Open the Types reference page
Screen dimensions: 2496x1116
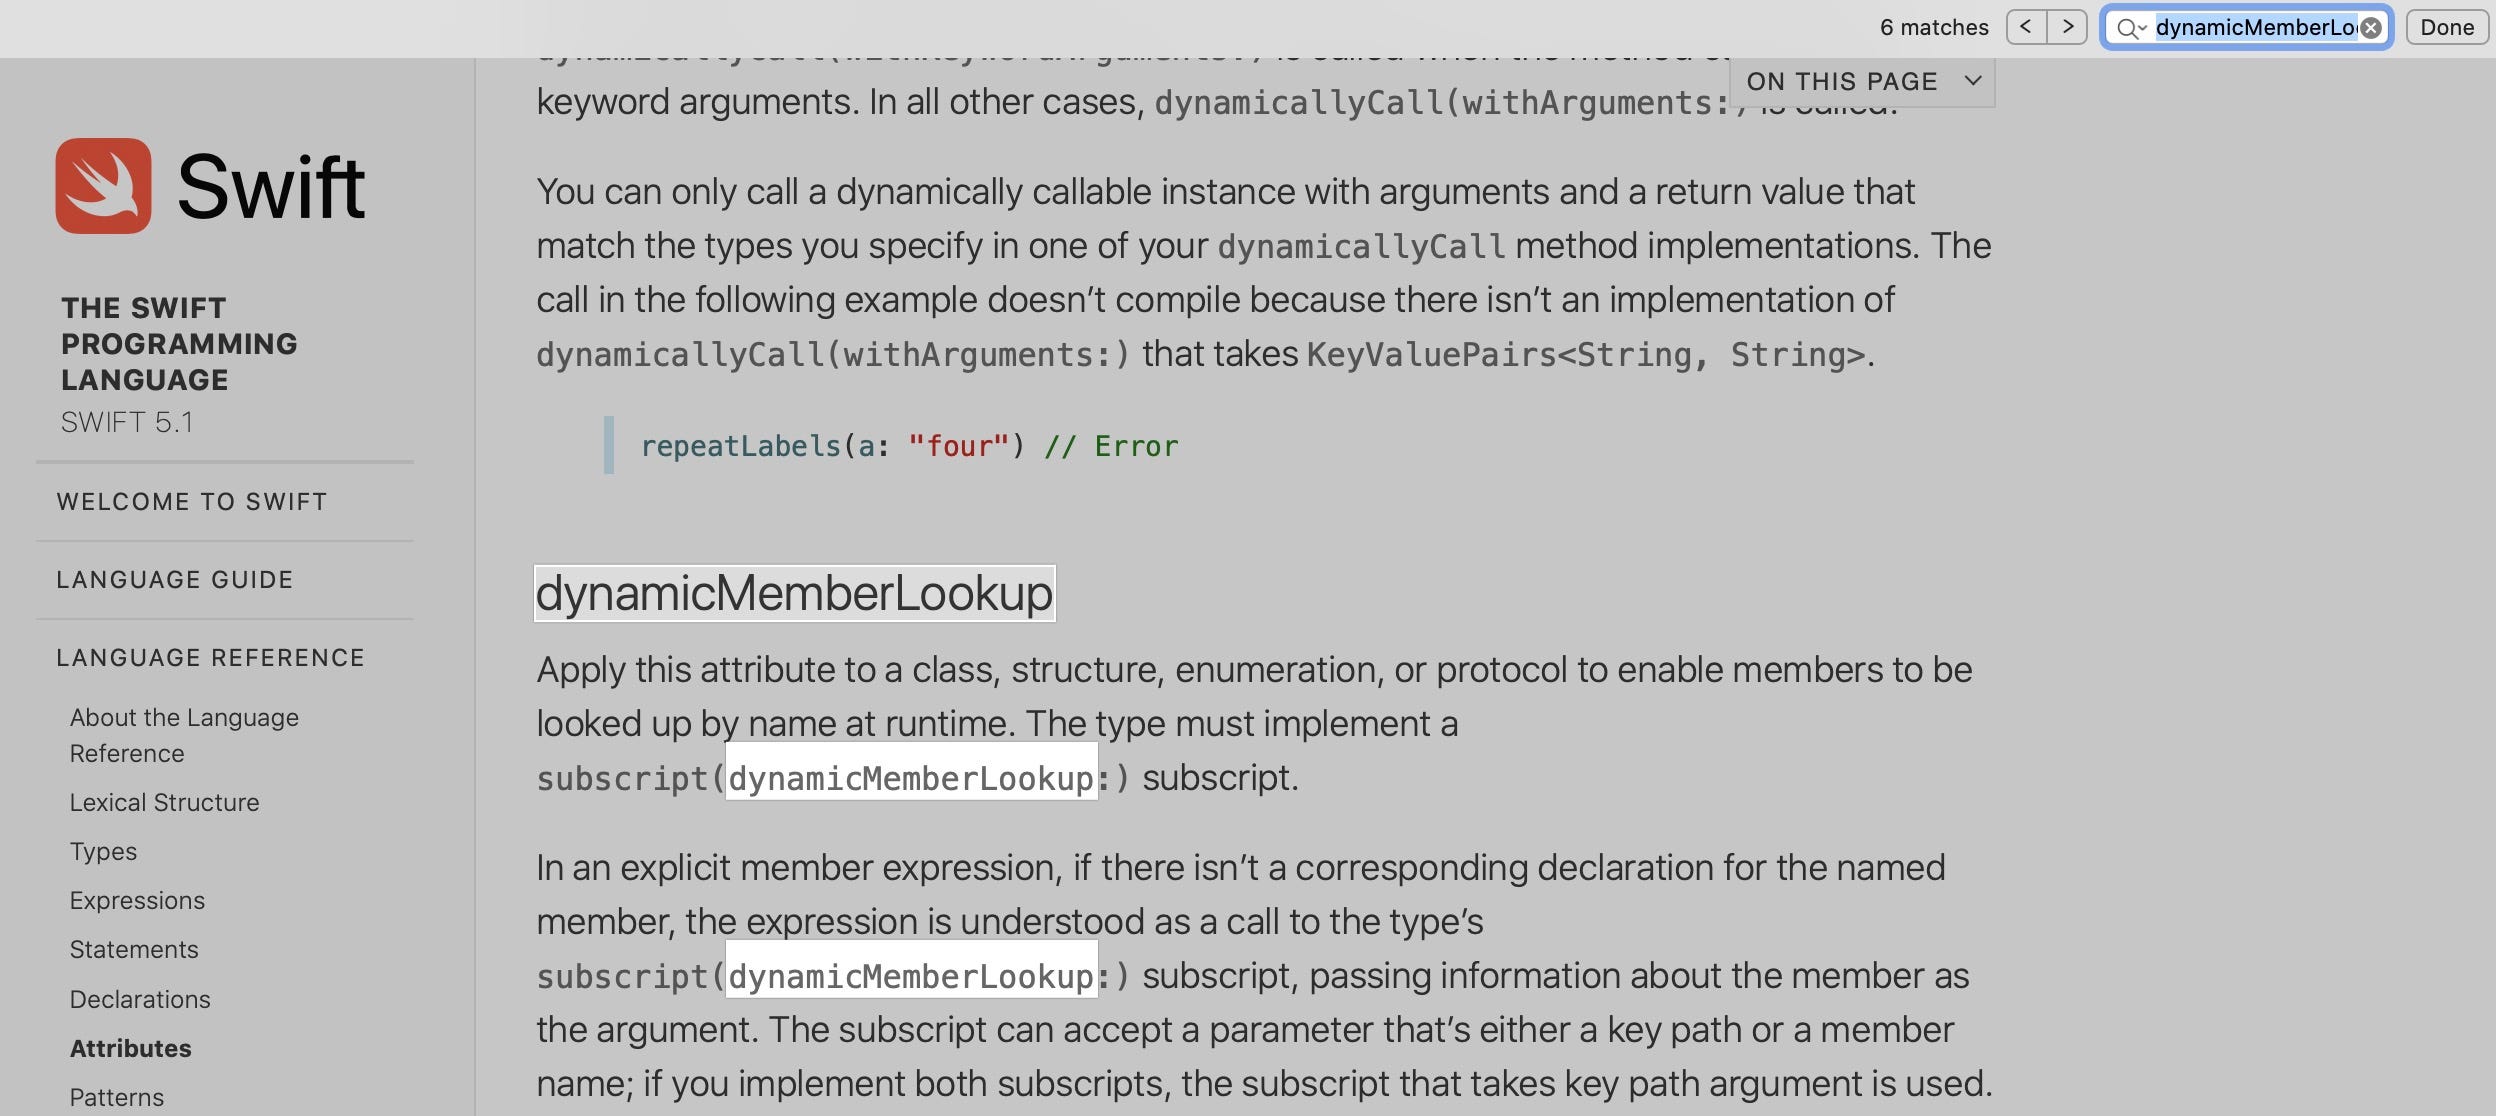tap(103, 851)
